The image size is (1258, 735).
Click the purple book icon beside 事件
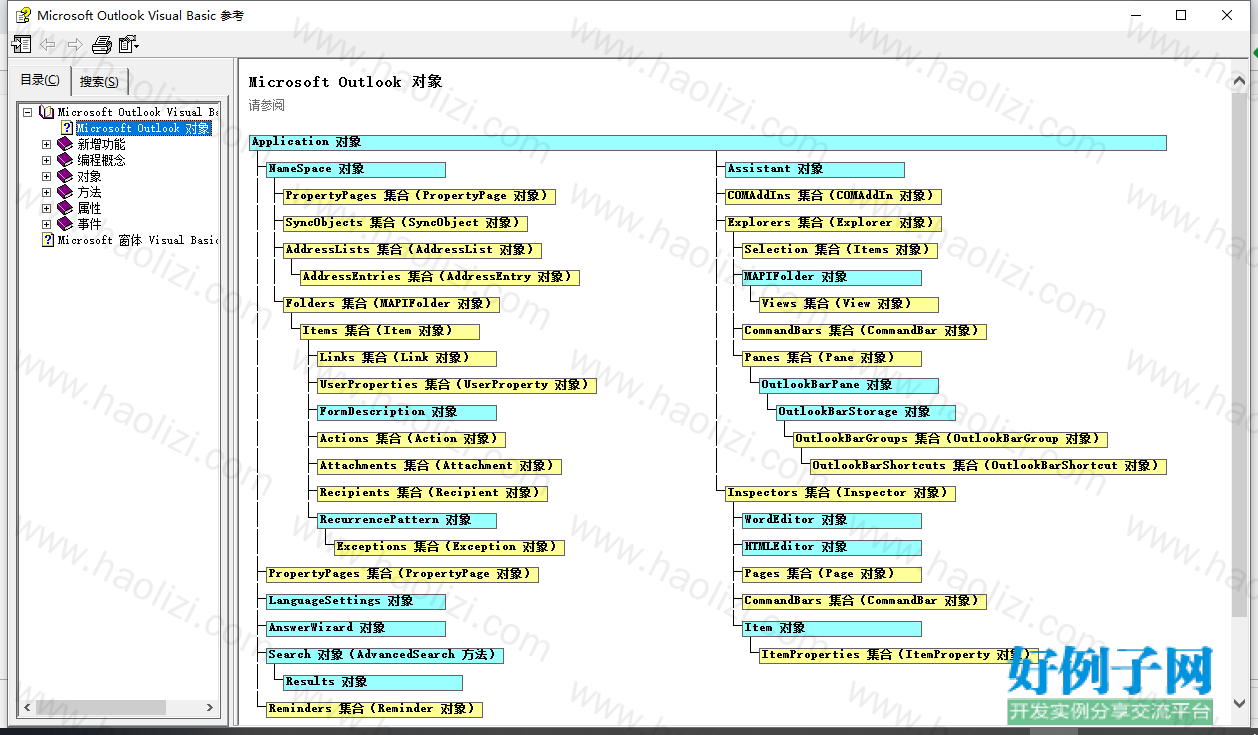tap(65, 224)
